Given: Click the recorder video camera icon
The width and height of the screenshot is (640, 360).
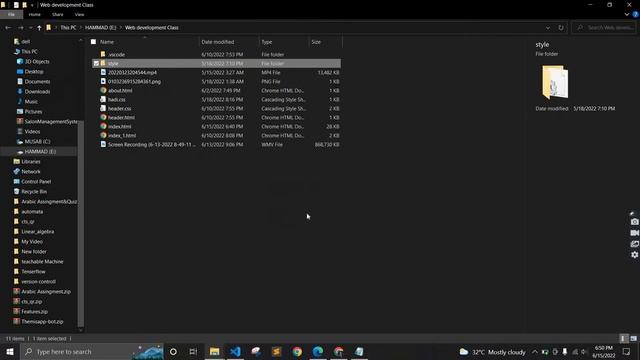Looking at the screenshot, I should click(634, 233).
